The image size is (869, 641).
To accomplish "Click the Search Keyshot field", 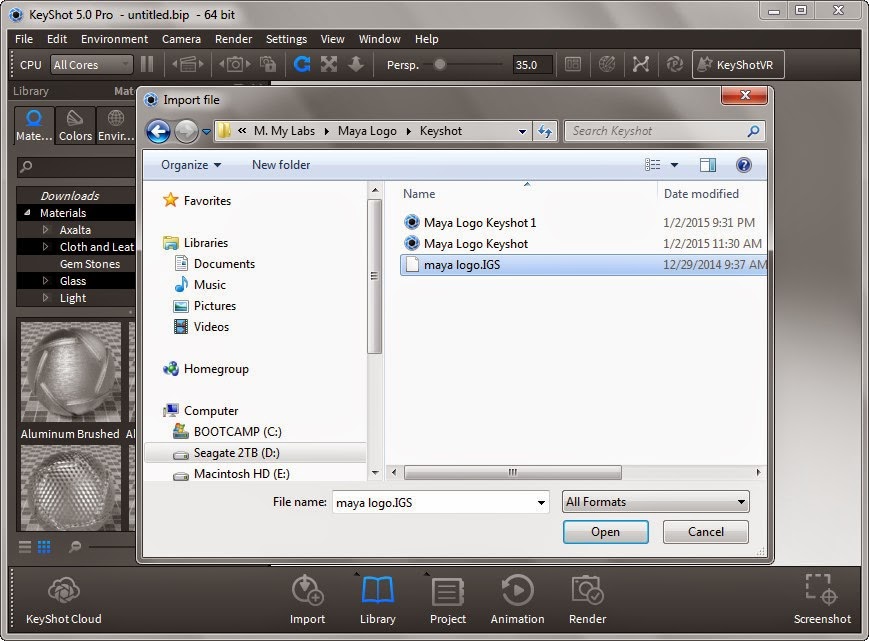I will (x=664, y=131).
